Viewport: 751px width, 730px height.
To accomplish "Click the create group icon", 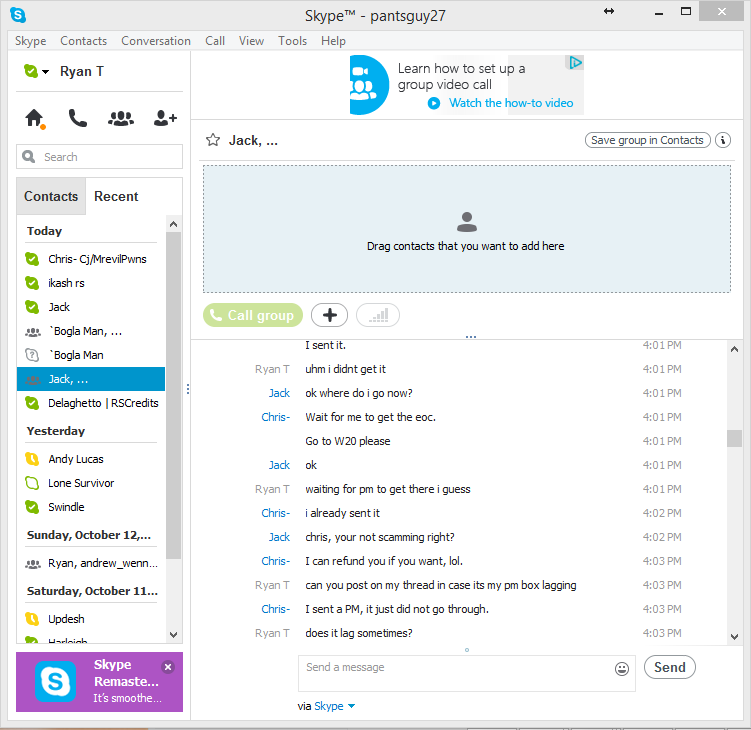I will click(121, 118).
